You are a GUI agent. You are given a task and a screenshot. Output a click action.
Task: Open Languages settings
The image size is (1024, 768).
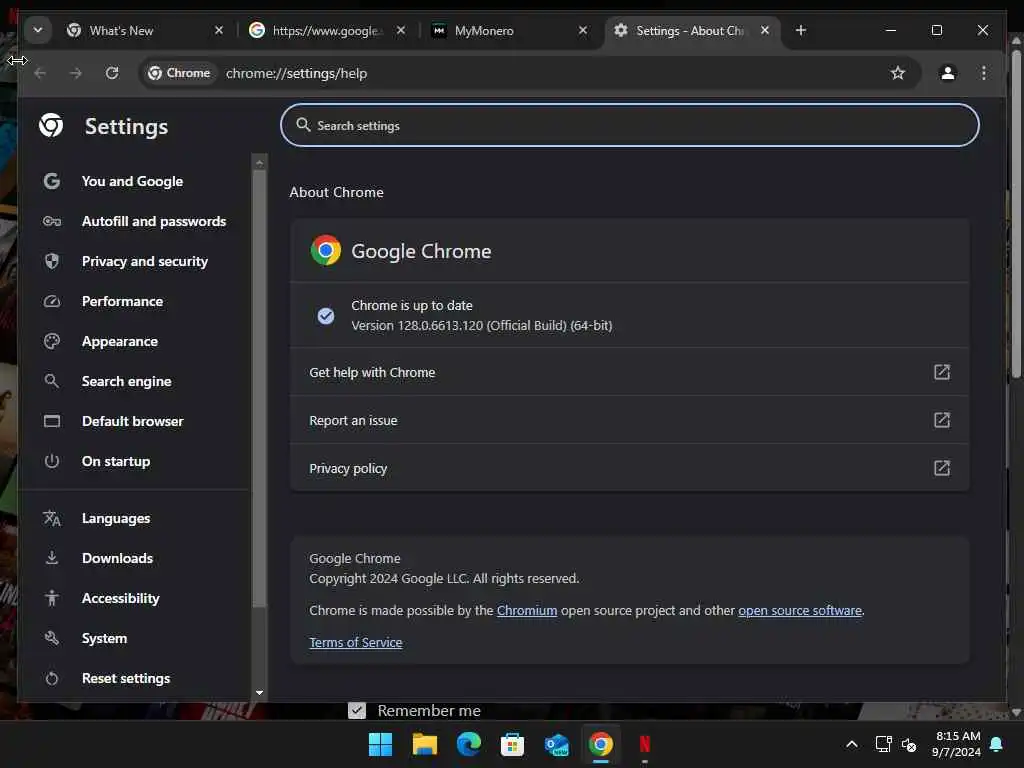pos(116,519)
